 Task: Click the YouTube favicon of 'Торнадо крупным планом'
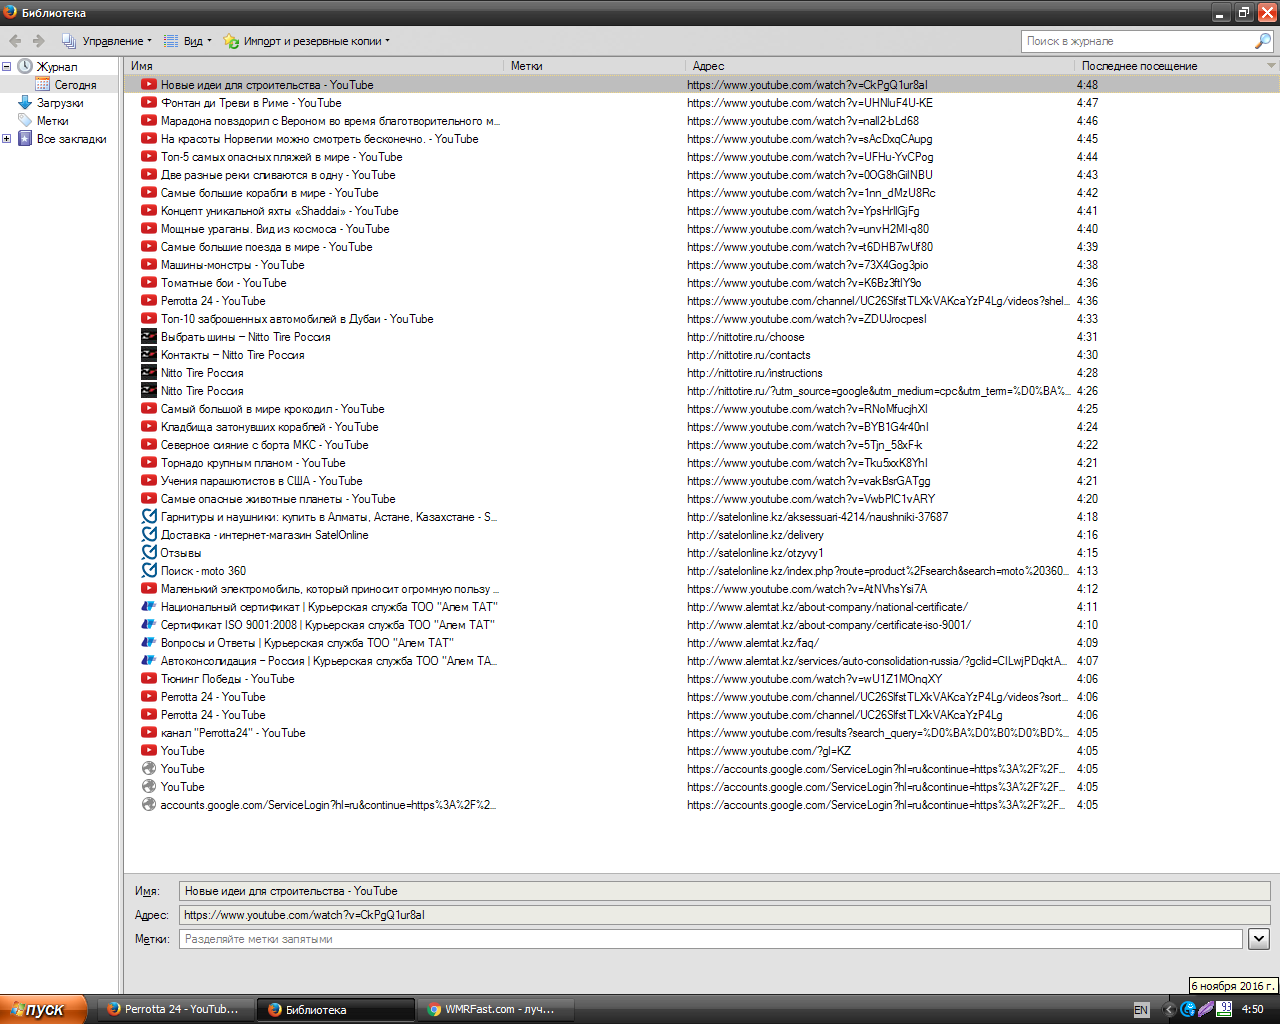(x=149, y=462)
